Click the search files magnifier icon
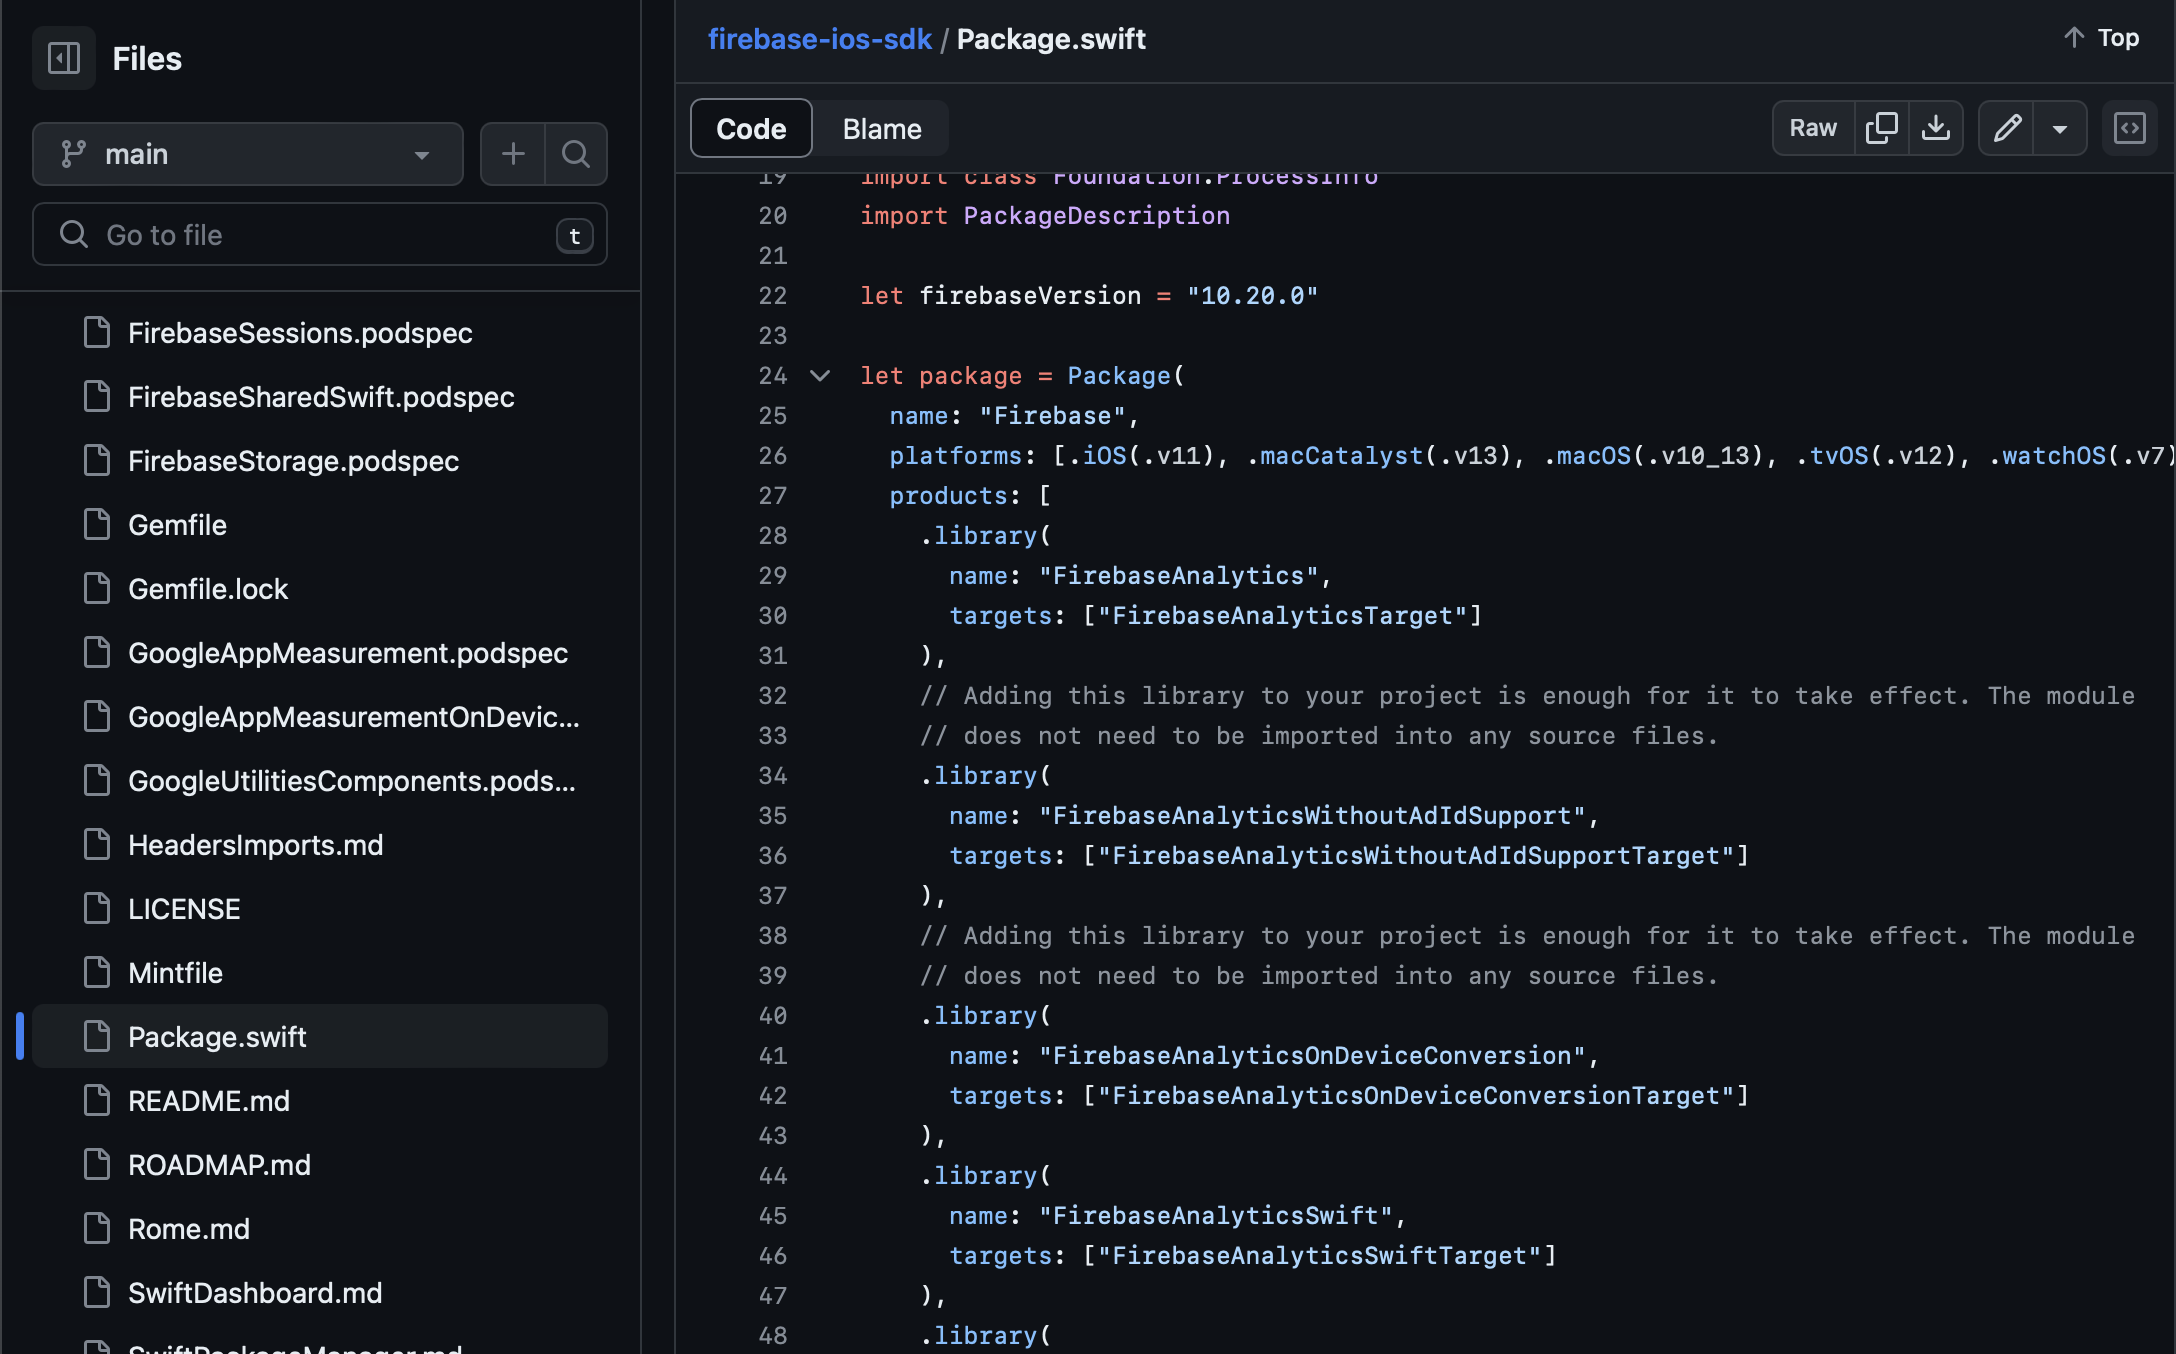This screenshot has height=1354, width=2176. click(x=576, y=154)
